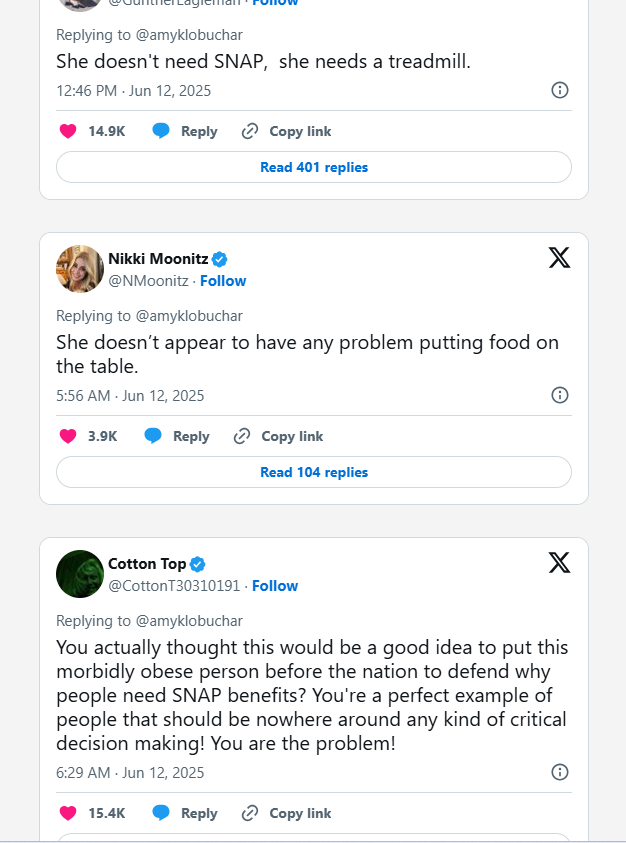Click info icon on the 5:56 AM tweet

(x=560, y=395)
